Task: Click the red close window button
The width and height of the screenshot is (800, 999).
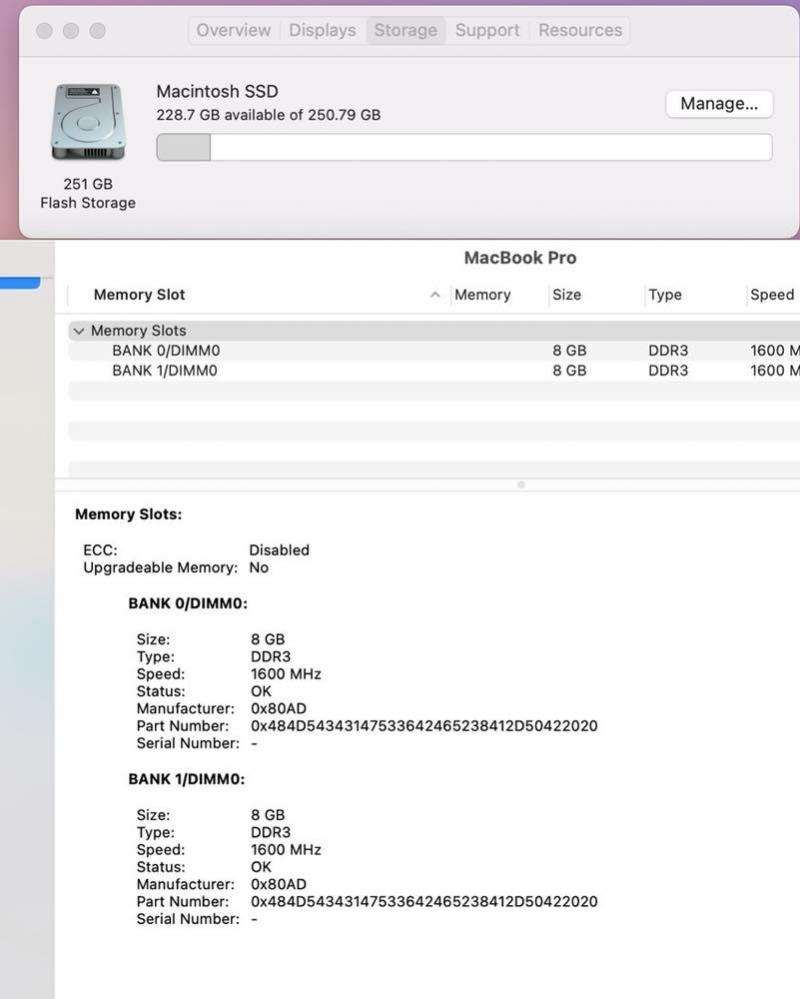Action: (44, 31)
